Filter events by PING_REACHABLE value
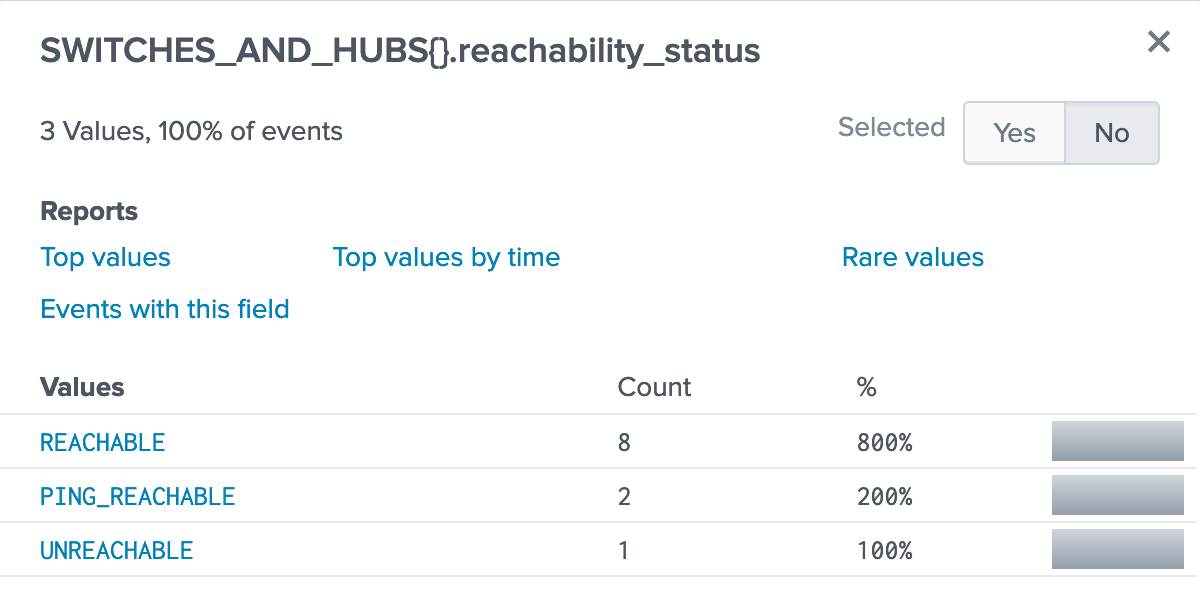Image resolution: width=1200 pixels, height=606 pixels. point(138,496)
